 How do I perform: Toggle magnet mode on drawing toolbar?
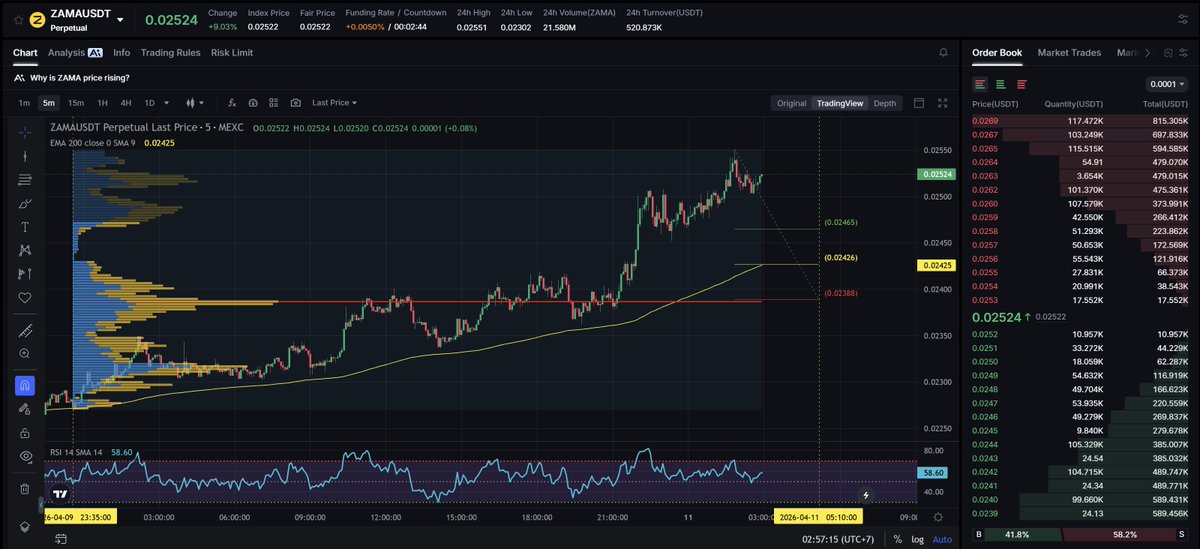coord(25,385)
